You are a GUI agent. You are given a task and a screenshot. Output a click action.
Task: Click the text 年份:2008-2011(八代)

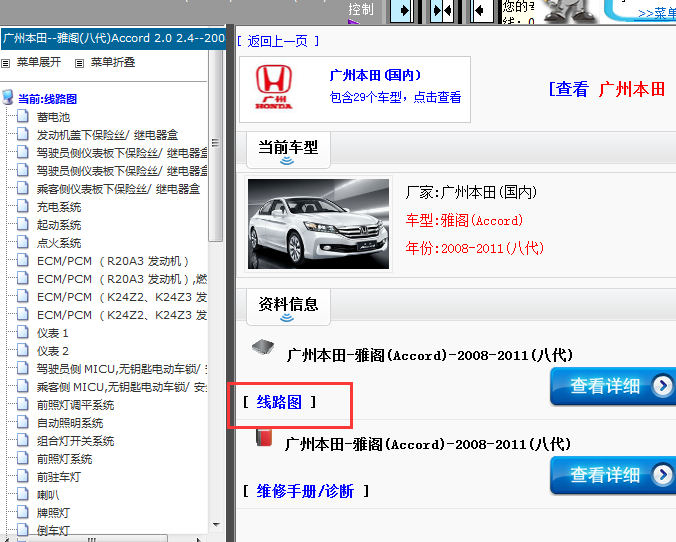coord(475,248)
